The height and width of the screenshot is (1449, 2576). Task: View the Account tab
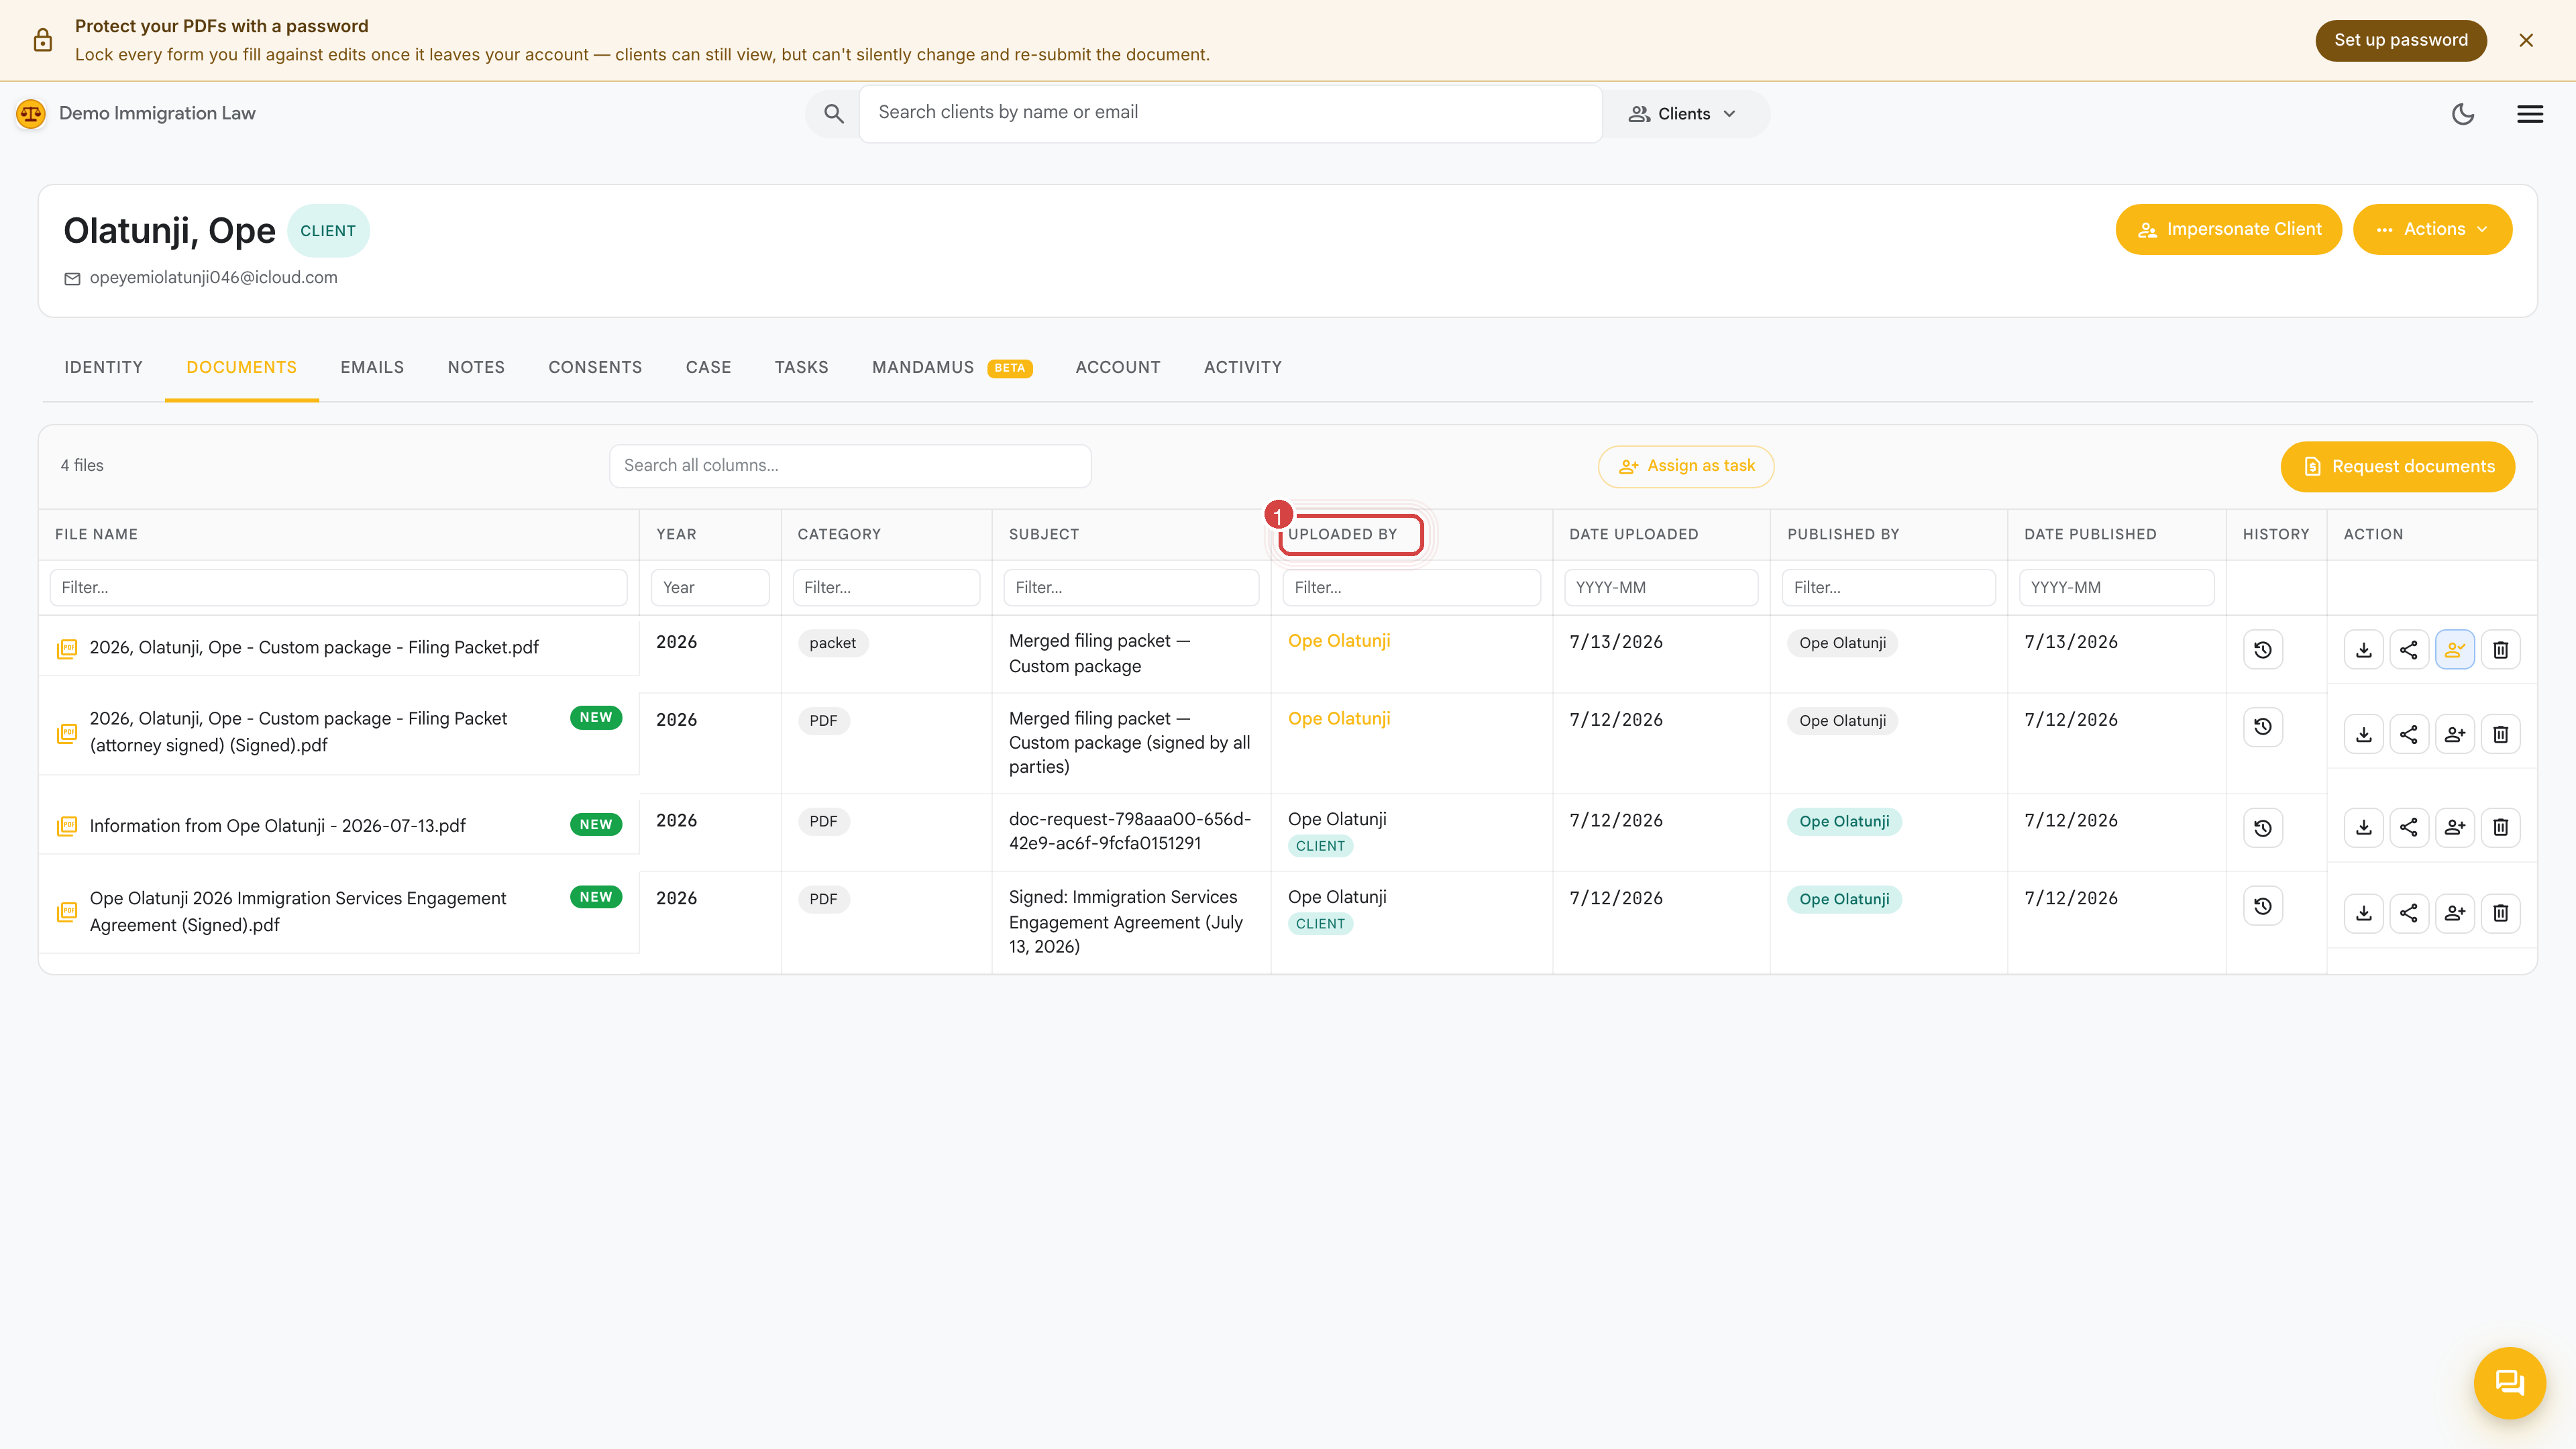(x=1118, y=367)
